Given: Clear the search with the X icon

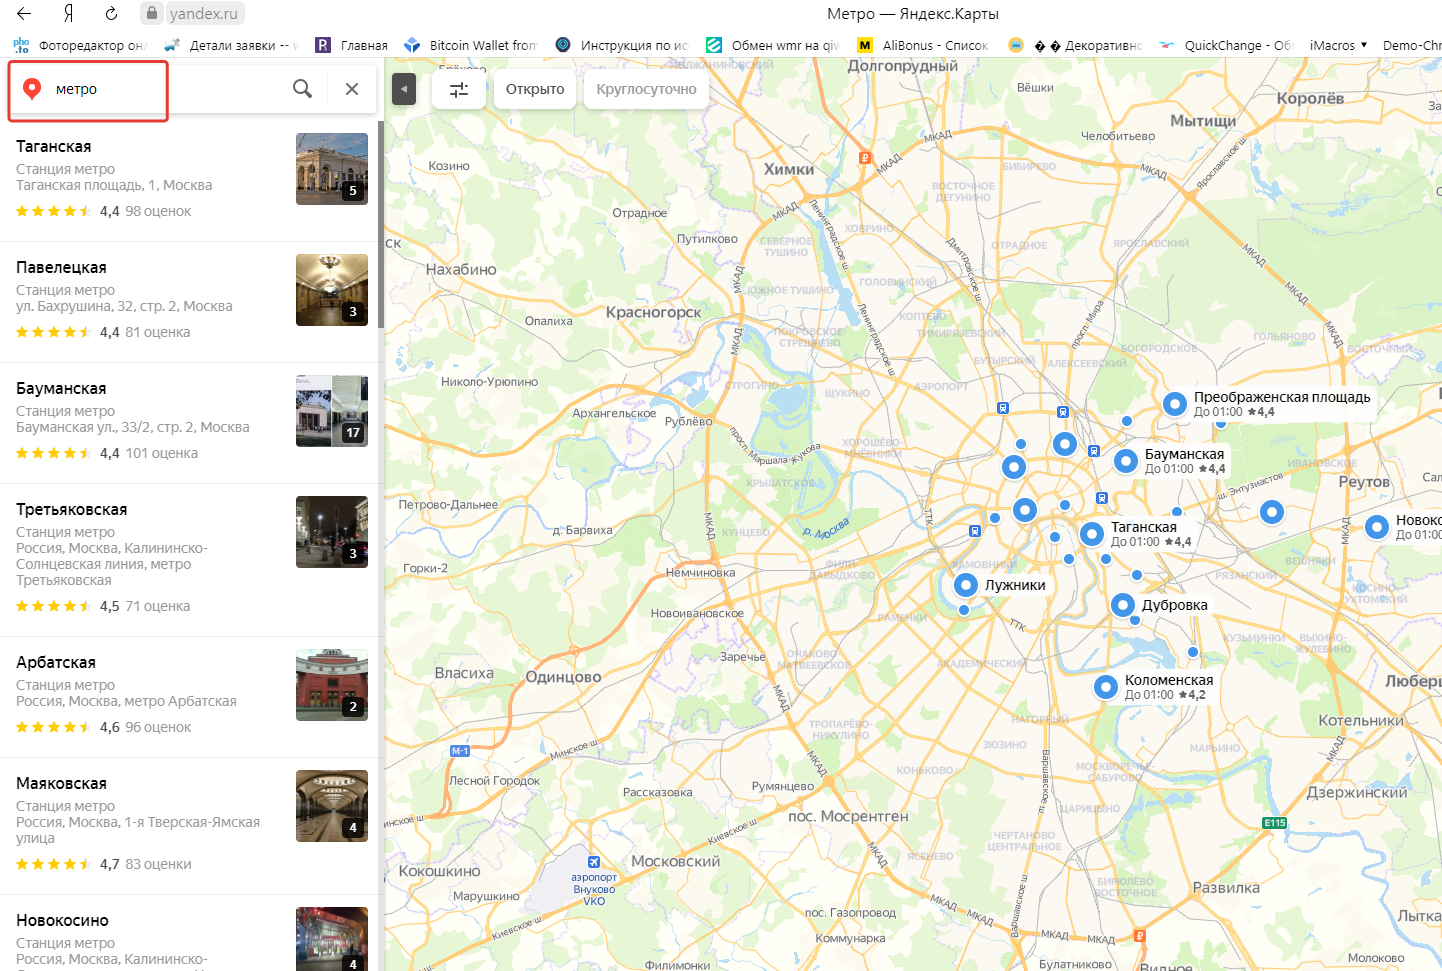Looking at the screenshot, I should point(352,89).
